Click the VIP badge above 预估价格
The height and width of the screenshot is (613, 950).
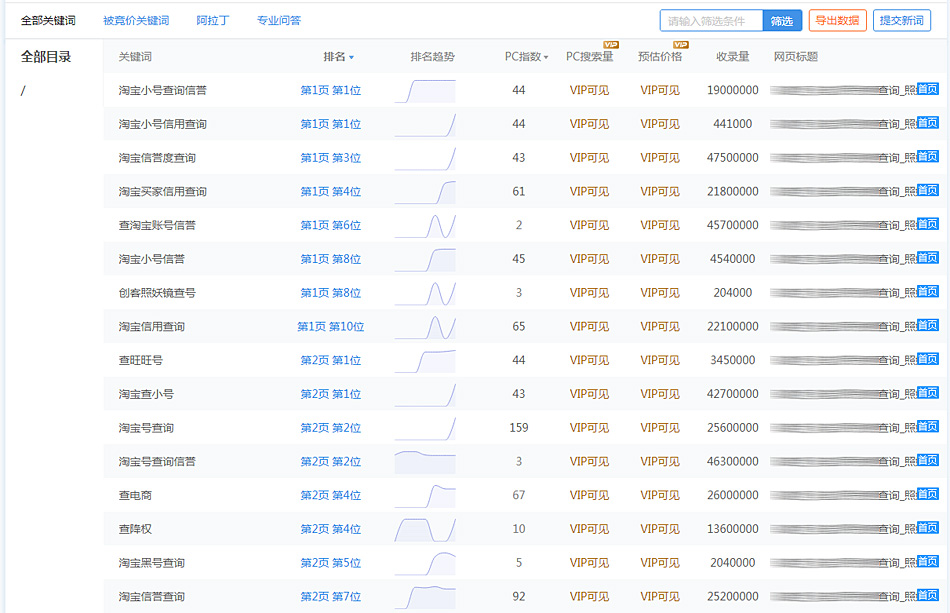pyautogui.click(x=681, y=44)
